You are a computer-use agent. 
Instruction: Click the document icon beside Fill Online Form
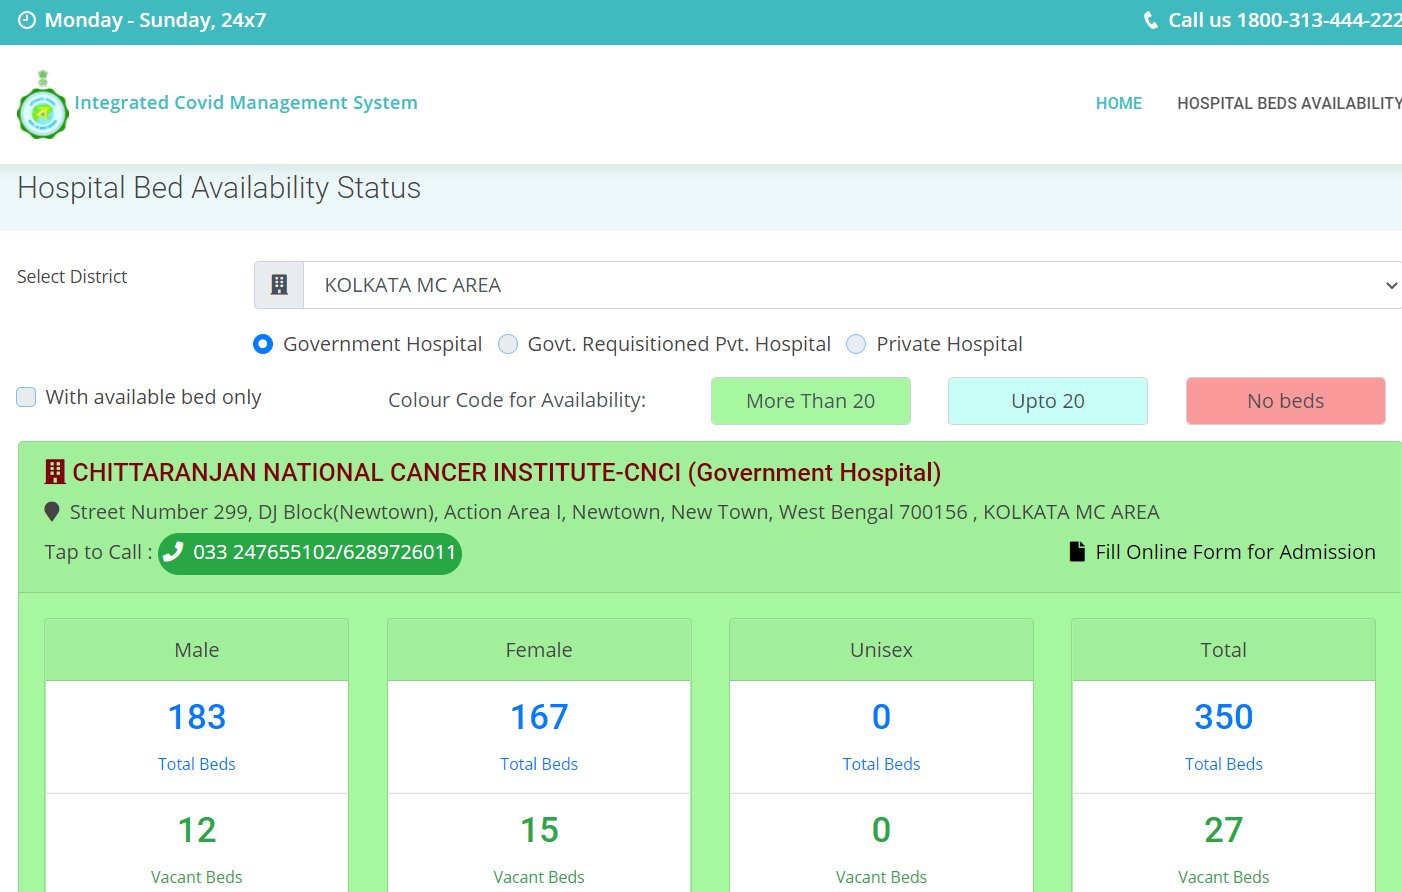coord(1077,552)
